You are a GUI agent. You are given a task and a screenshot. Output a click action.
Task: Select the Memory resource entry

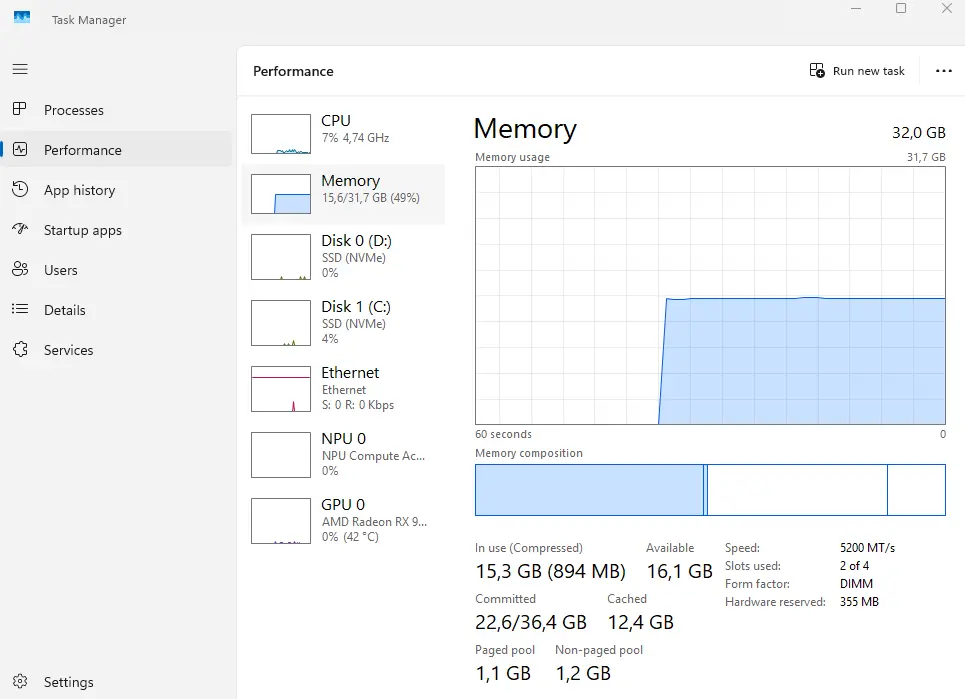click(x=343, y=189)
